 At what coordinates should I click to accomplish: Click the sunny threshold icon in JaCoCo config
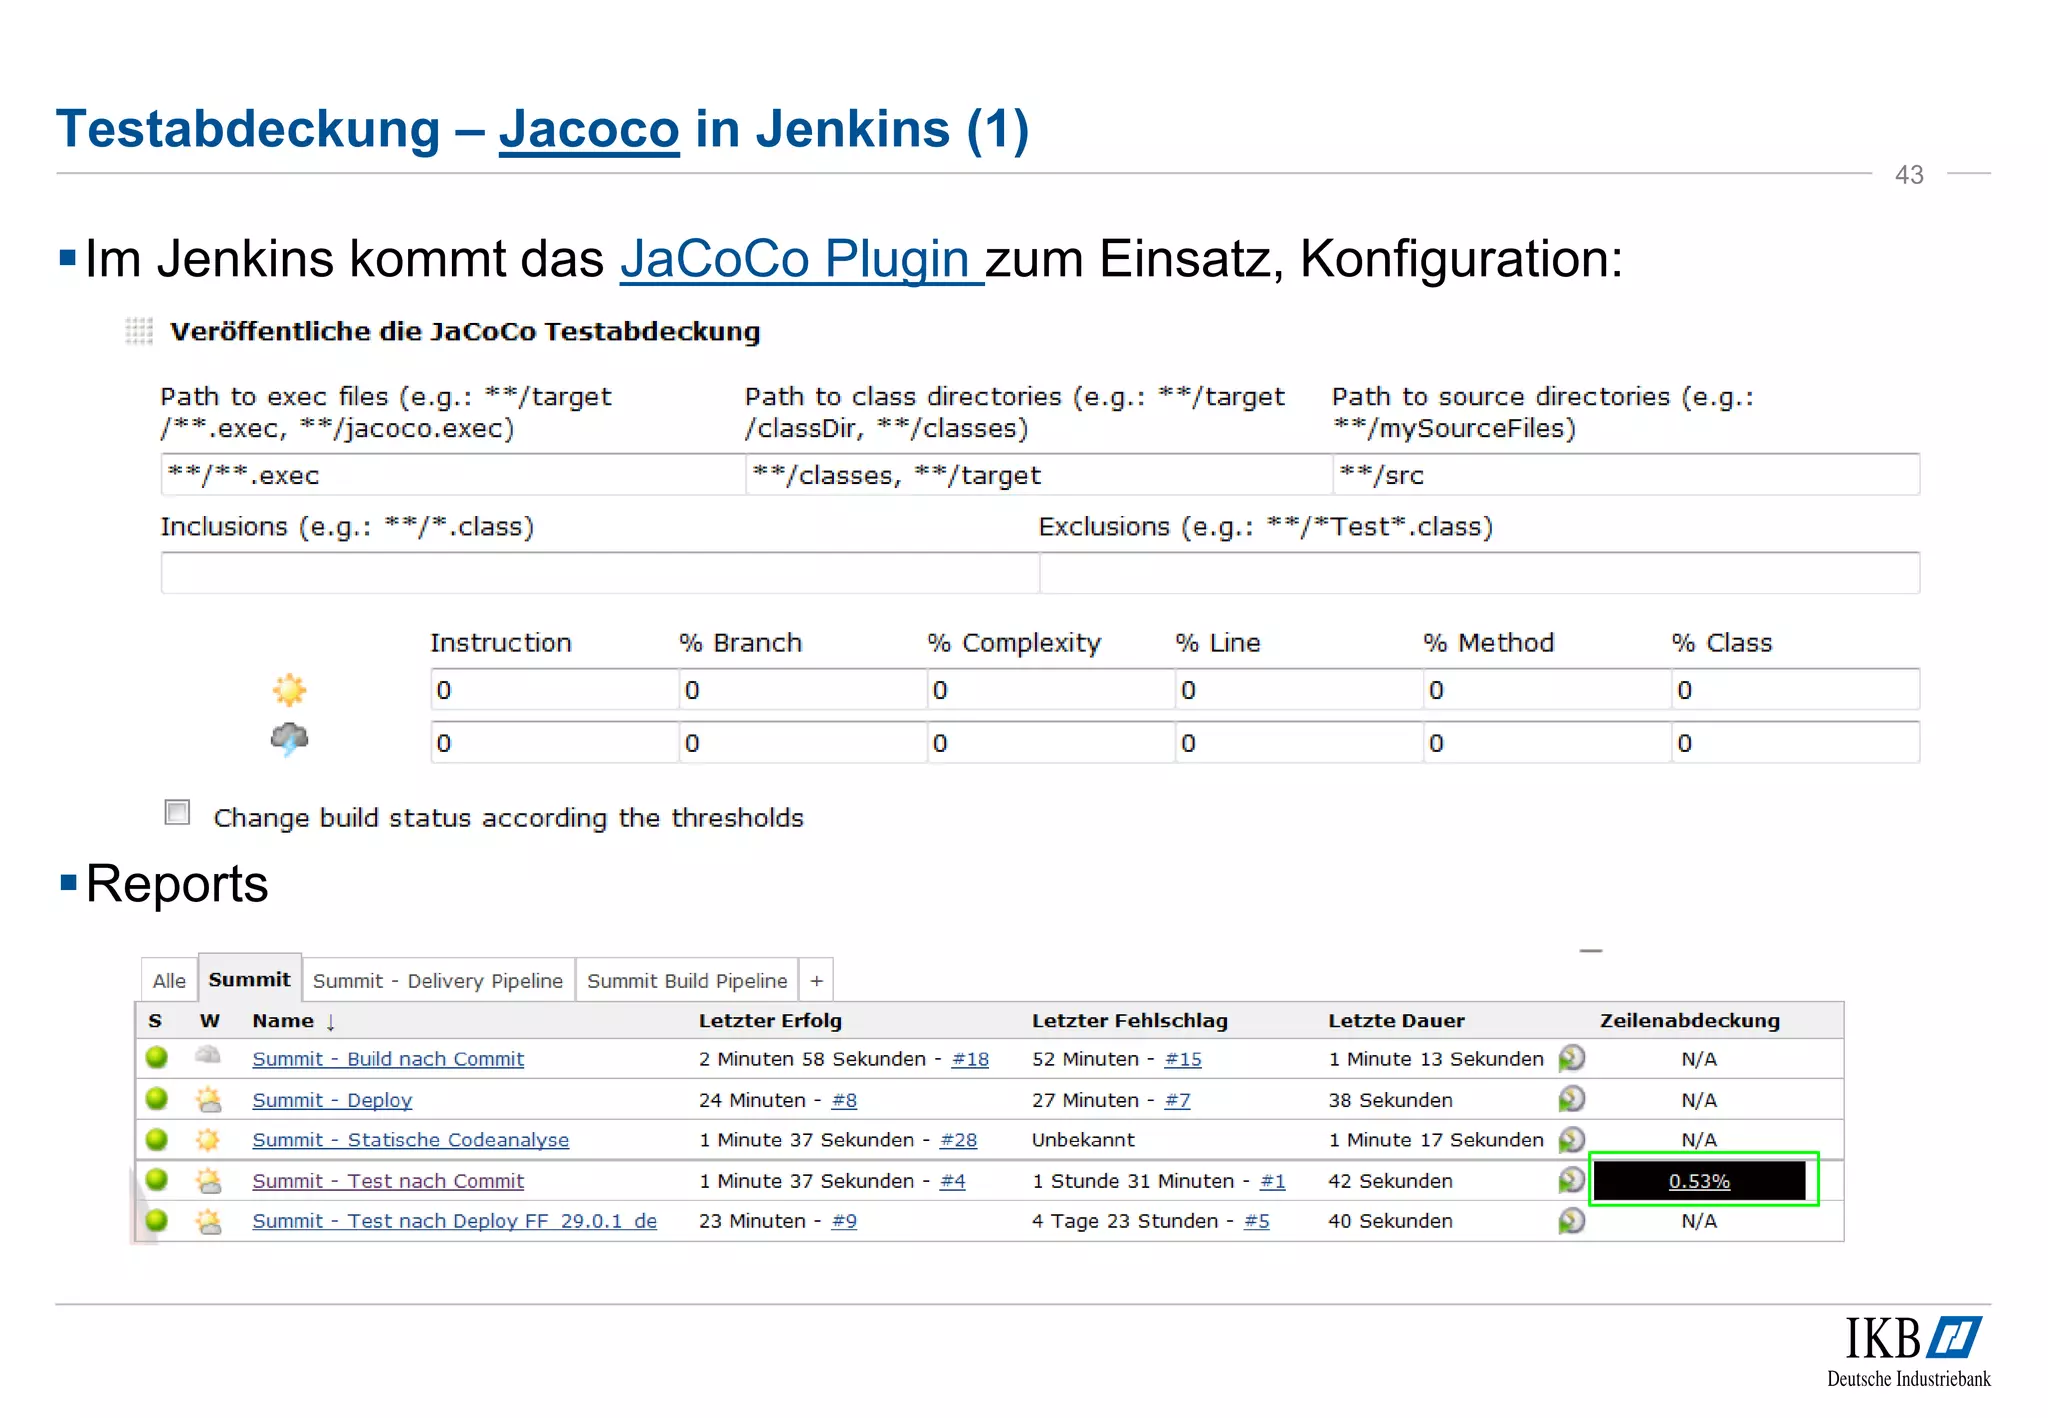pyautogui.click(x=289, y=690)
